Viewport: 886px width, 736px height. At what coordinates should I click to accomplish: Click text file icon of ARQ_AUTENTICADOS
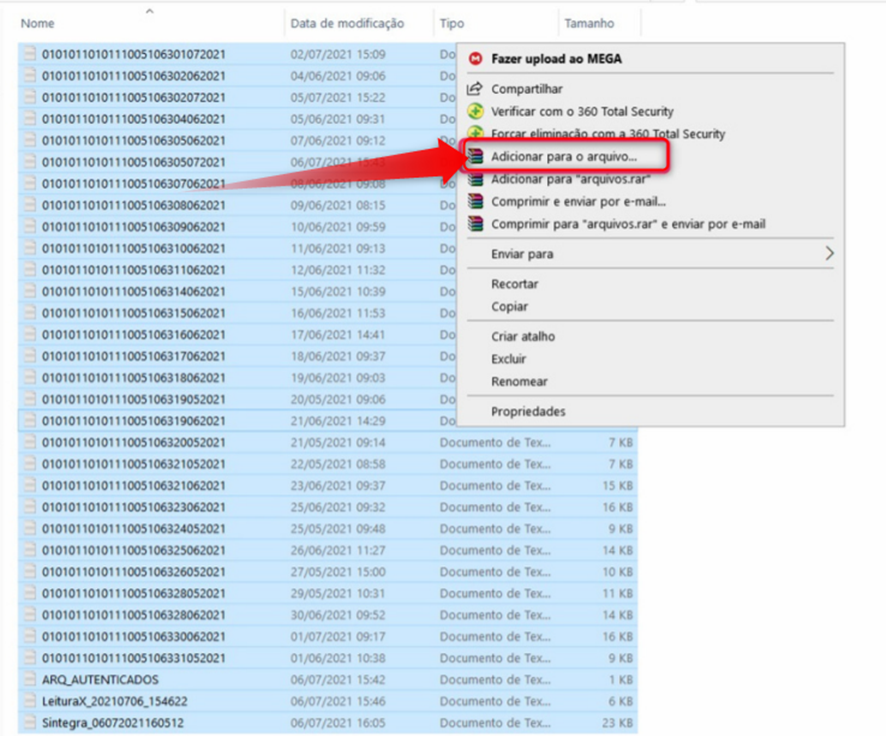point(29,679)
